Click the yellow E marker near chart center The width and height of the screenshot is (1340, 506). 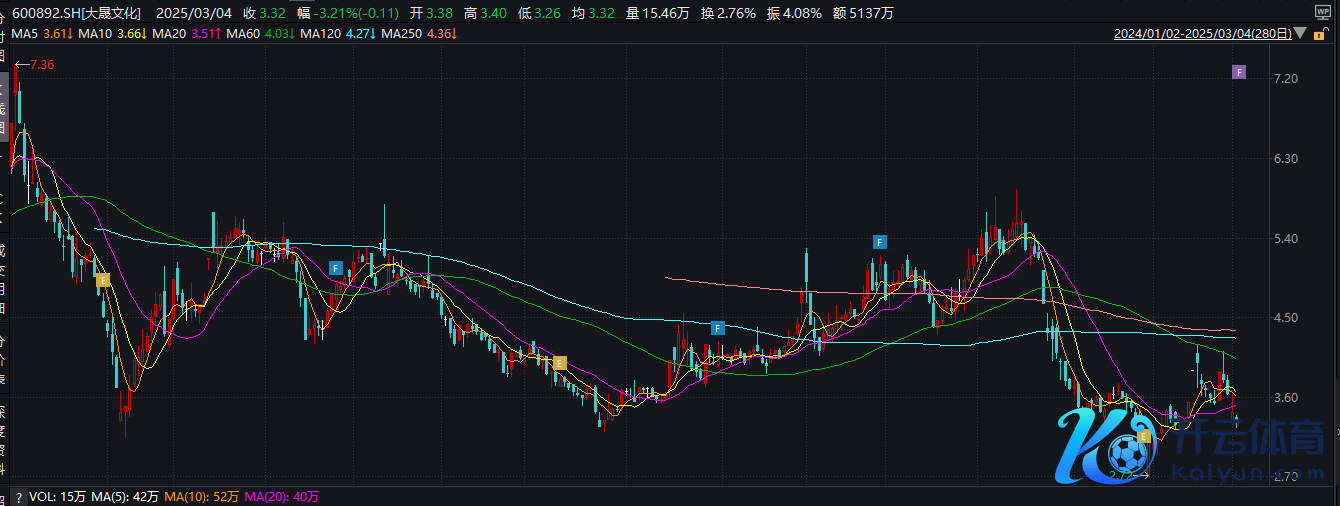[x=560, y=362]
